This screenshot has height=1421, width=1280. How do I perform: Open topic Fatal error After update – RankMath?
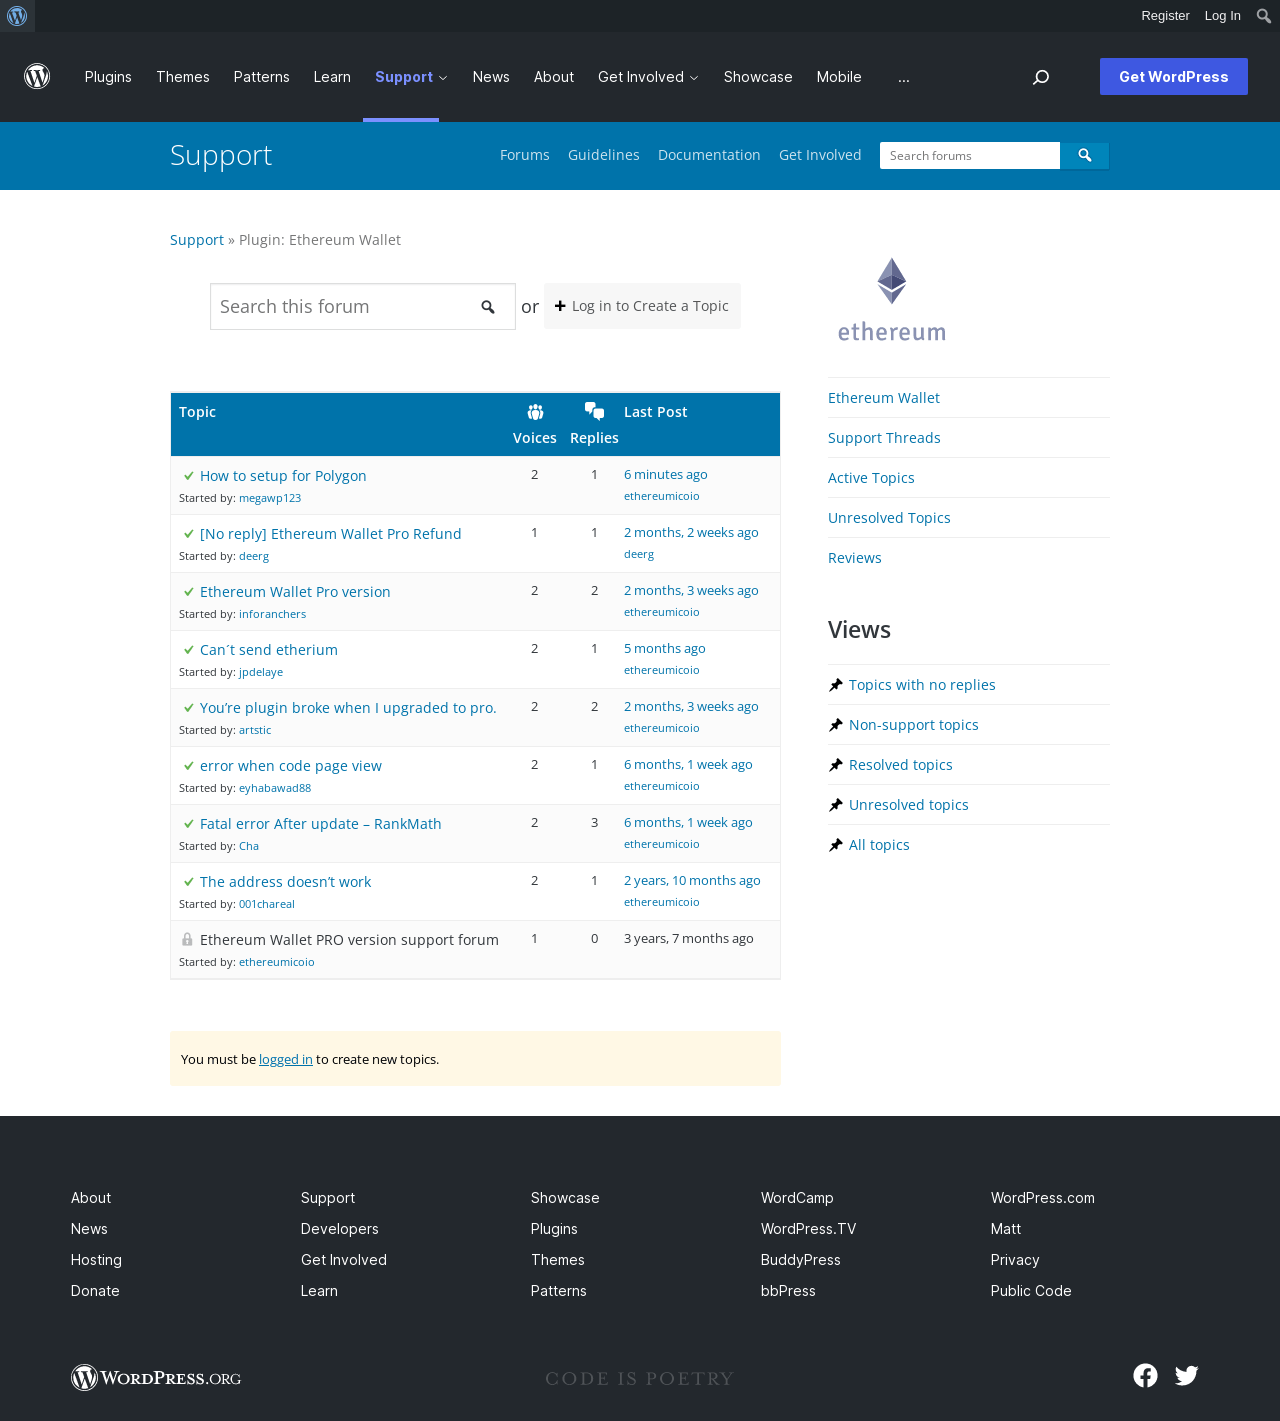[x=321, y=824]
